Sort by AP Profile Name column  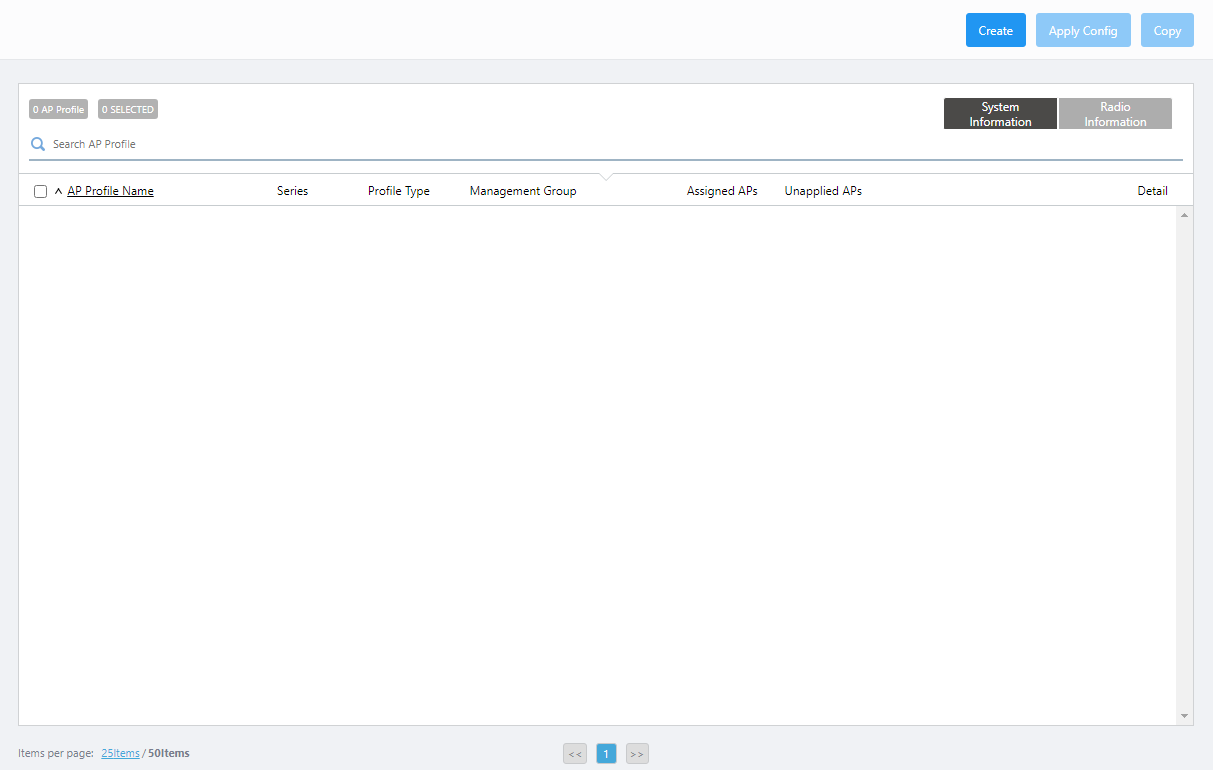[x=110, y=191]
